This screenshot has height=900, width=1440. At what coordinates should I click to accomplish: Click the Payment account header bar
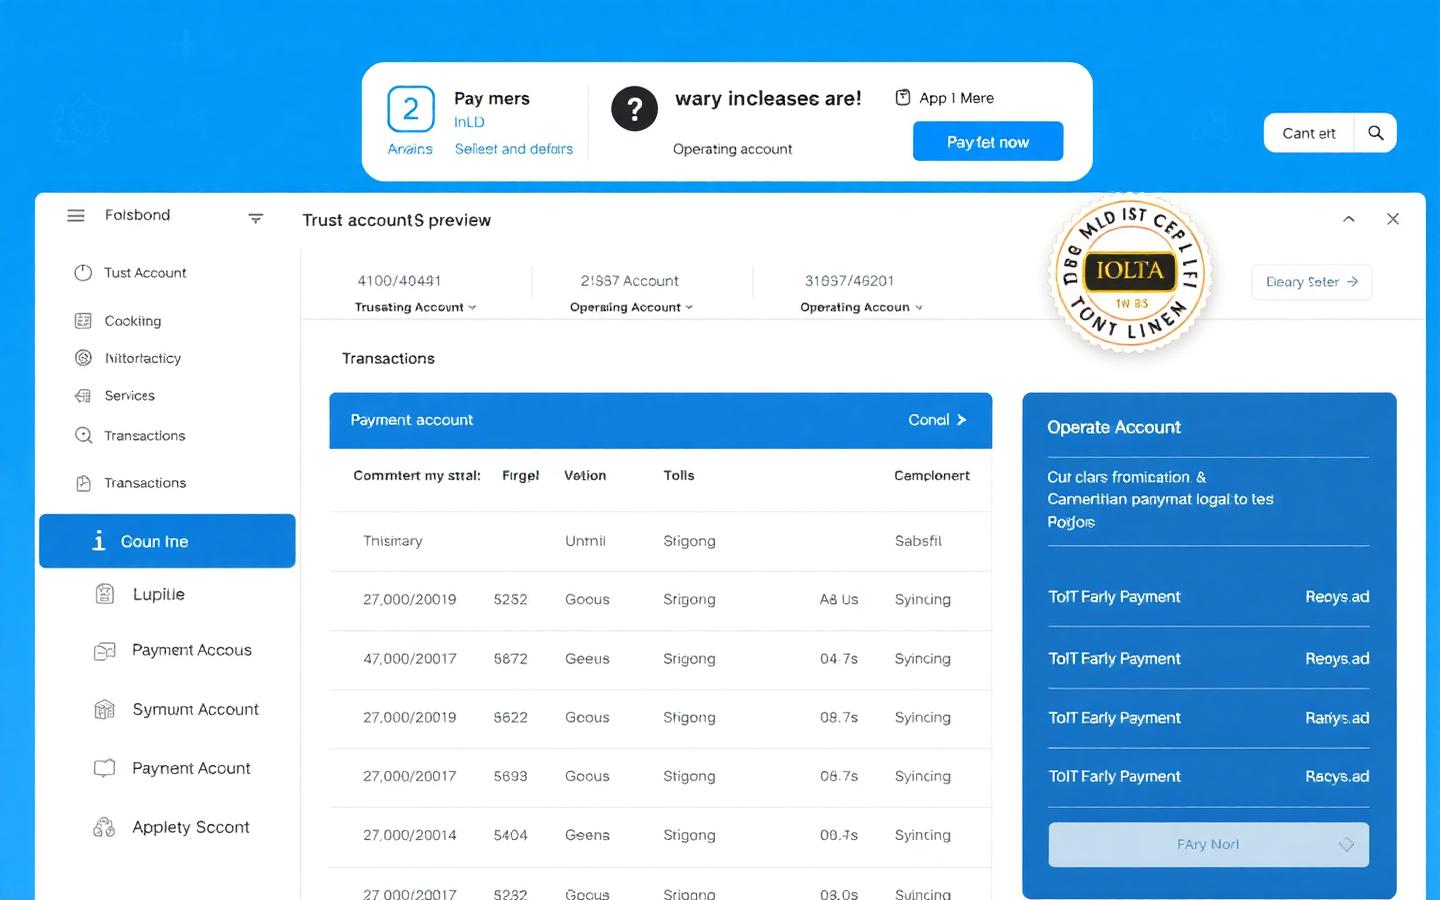click(660, 420)
